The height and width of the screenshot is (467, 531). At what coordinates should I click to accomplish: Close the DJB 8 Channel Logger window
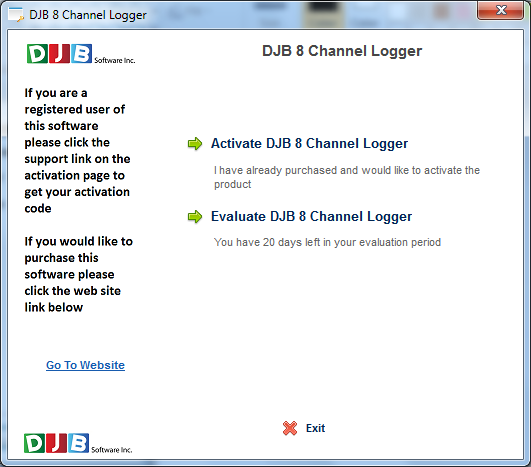point(501,10)
